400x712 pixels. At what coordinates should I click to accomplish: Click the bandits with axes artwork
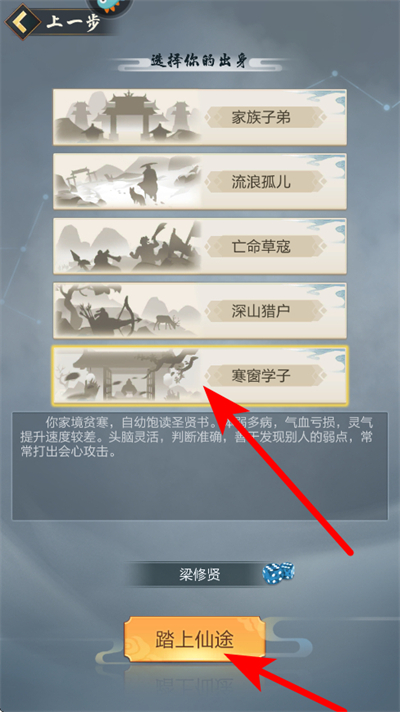128,246
